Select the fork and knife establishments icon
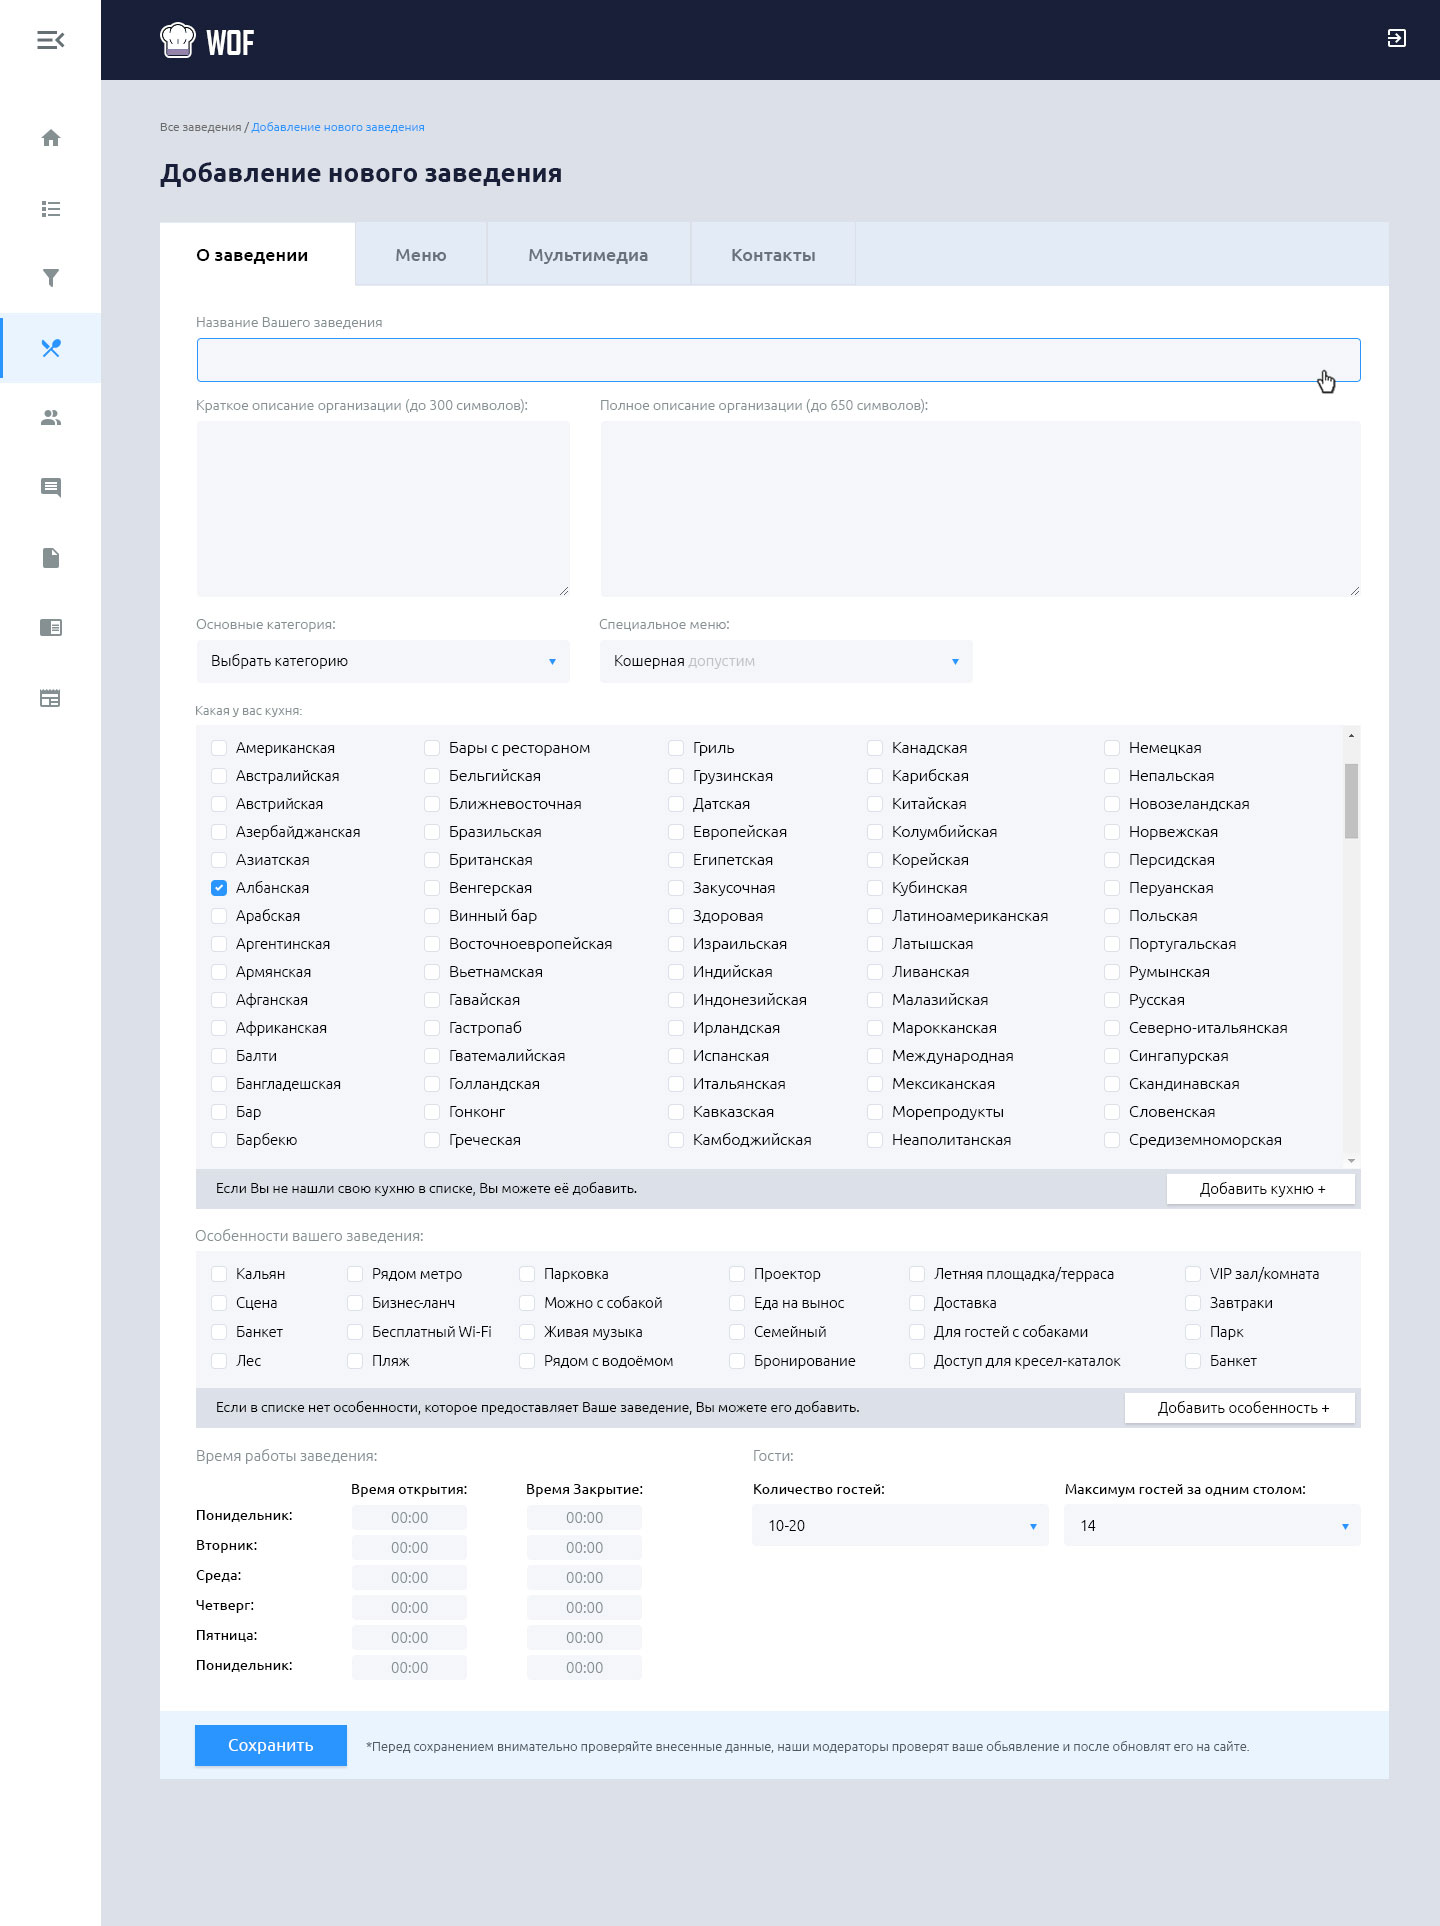Image resolution: width=1440 pixels, height=1926 pixels. (x=51, y=348)
